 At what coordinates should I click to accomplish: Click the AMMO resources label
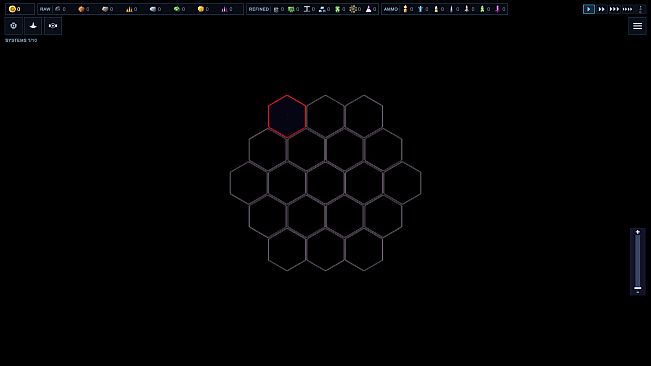pyautogui.click(x=391, y=9)
